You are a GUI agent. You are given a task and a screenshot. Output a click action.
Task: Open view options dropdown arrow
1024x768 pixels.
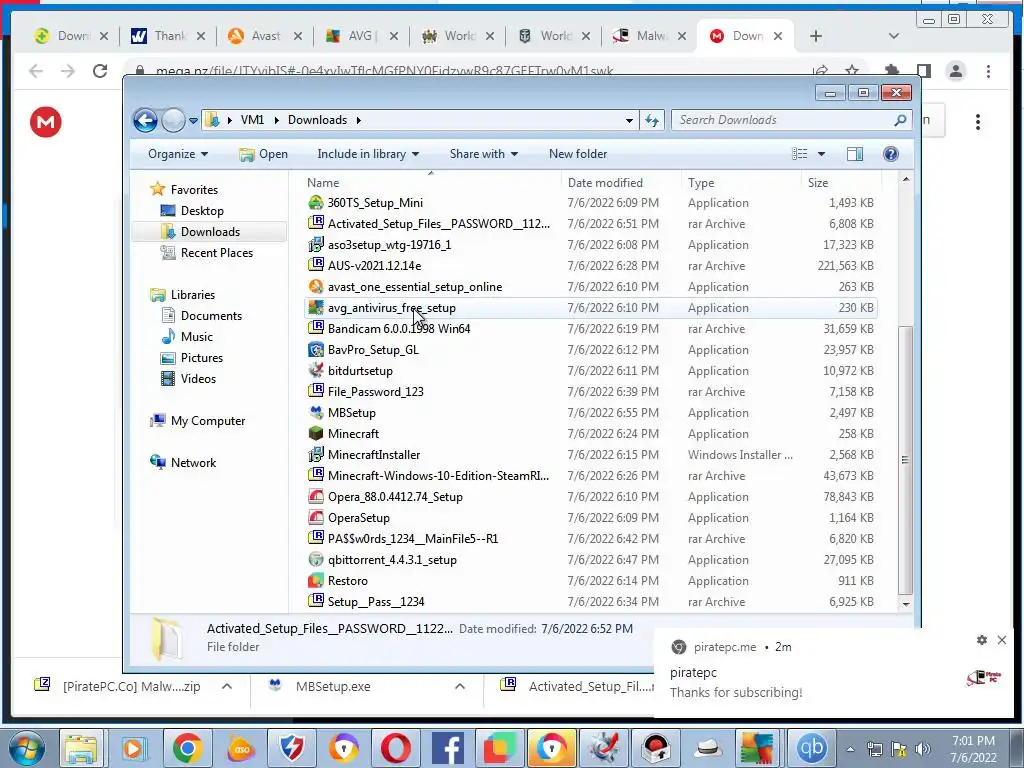click(822, 154)
